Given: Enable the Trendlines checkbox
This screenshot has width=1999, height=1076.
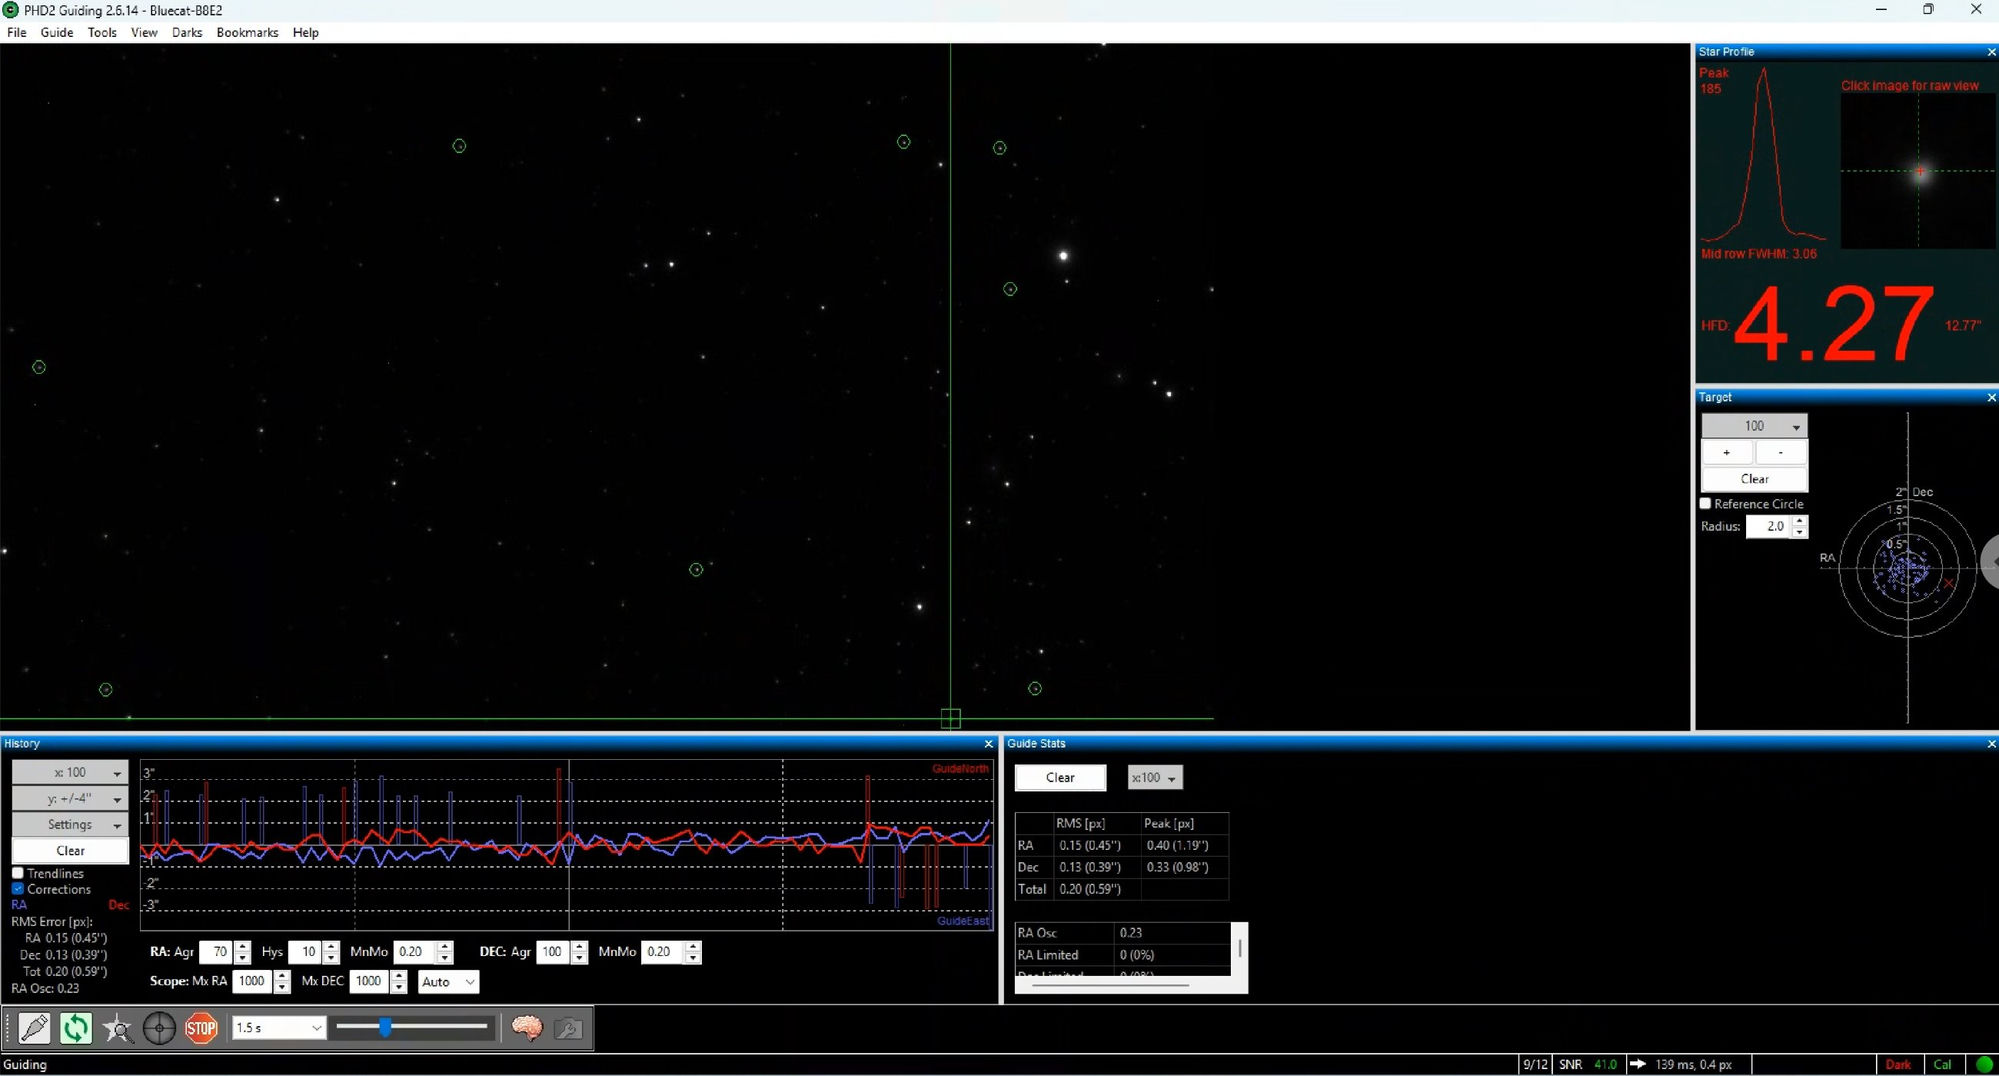Looking at the screenshot, I should pos(18,874).
